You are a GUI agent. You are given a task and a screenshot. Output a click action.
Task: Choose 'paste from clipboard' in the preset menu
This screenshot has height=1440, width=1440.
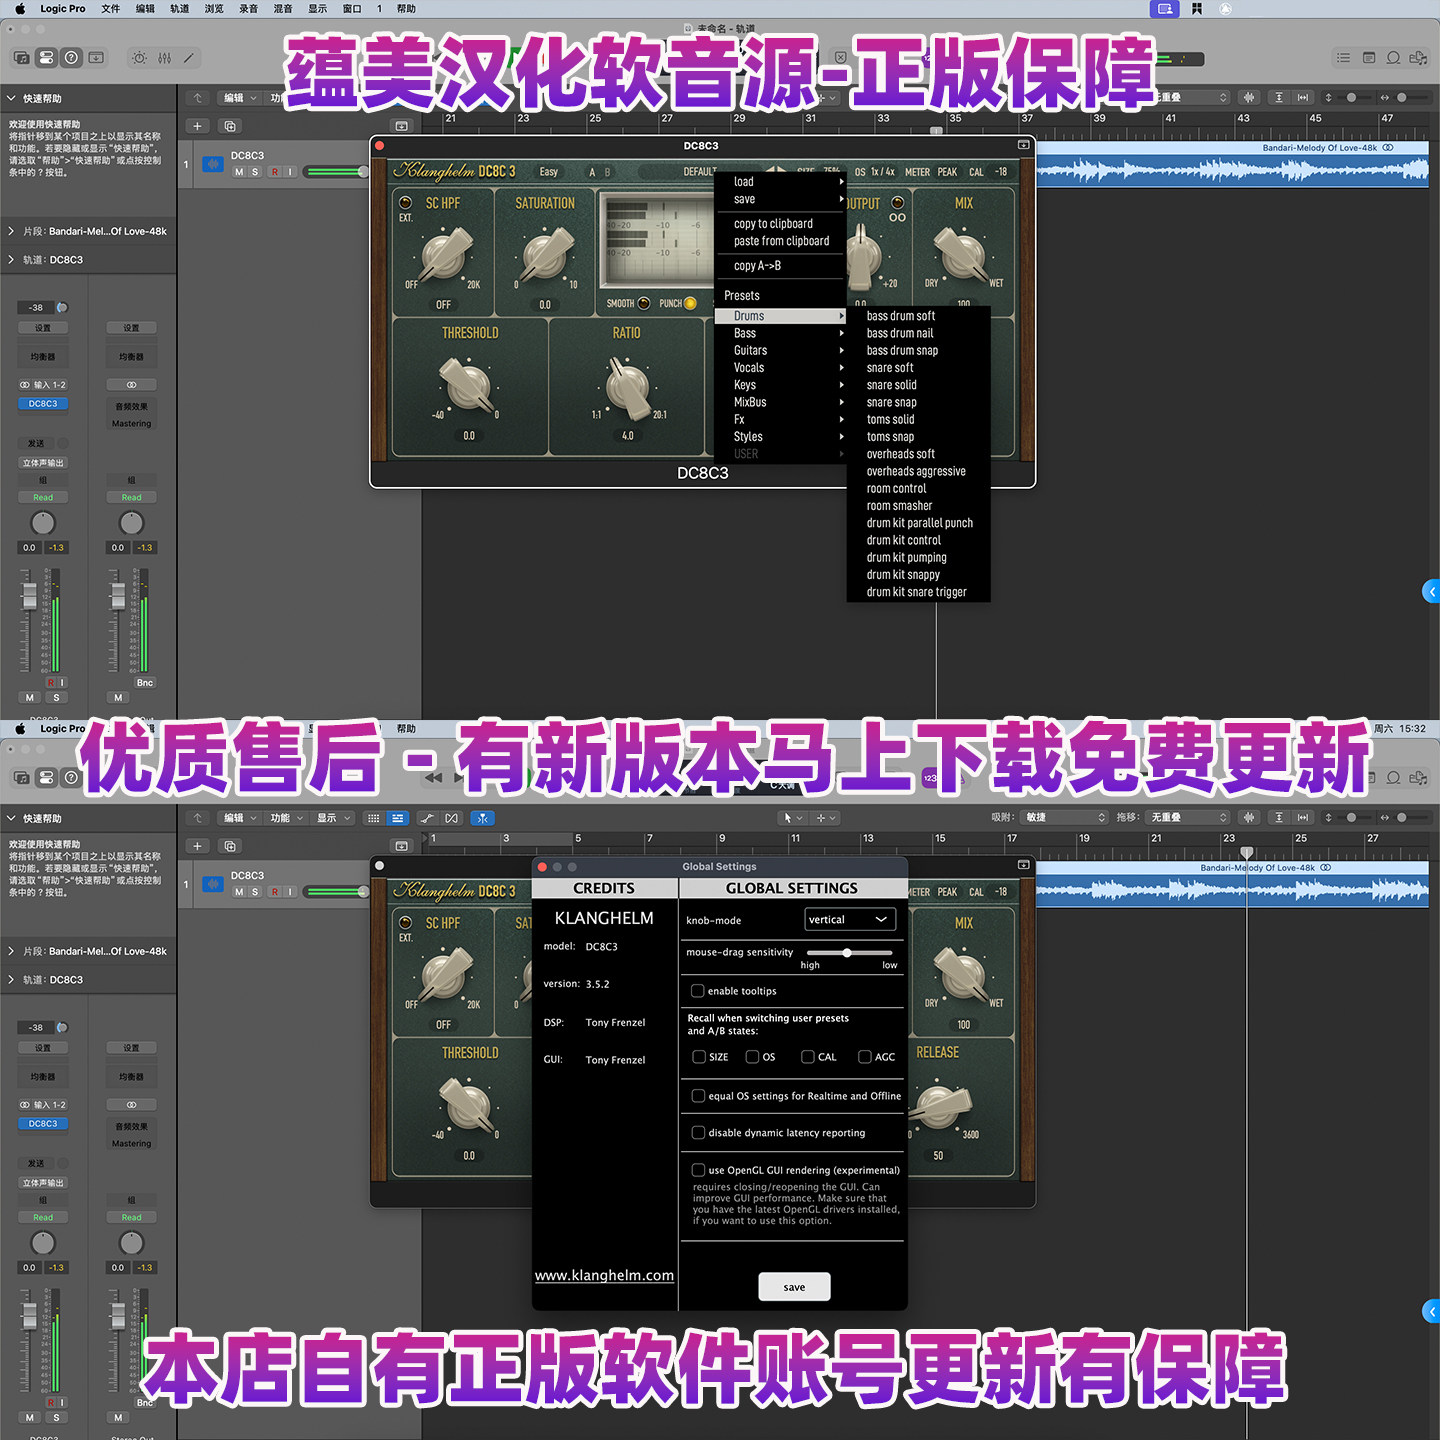pos(781,241)
